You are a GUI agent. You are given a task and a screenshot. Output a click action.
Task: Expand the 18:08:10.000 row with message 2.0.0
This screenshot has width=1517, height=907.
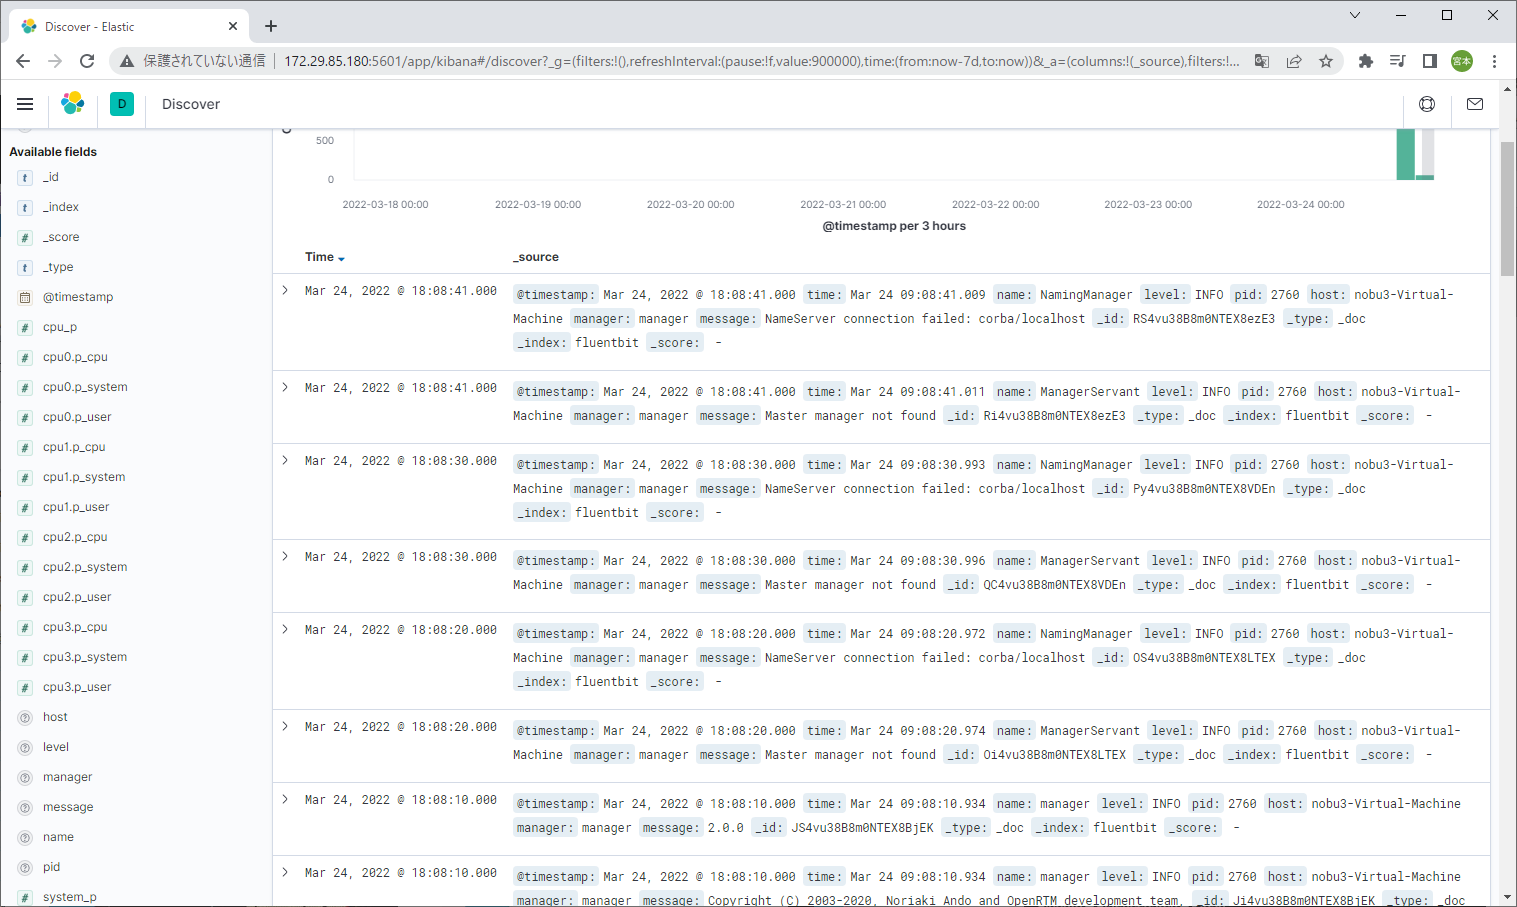(x=285, y=800)
